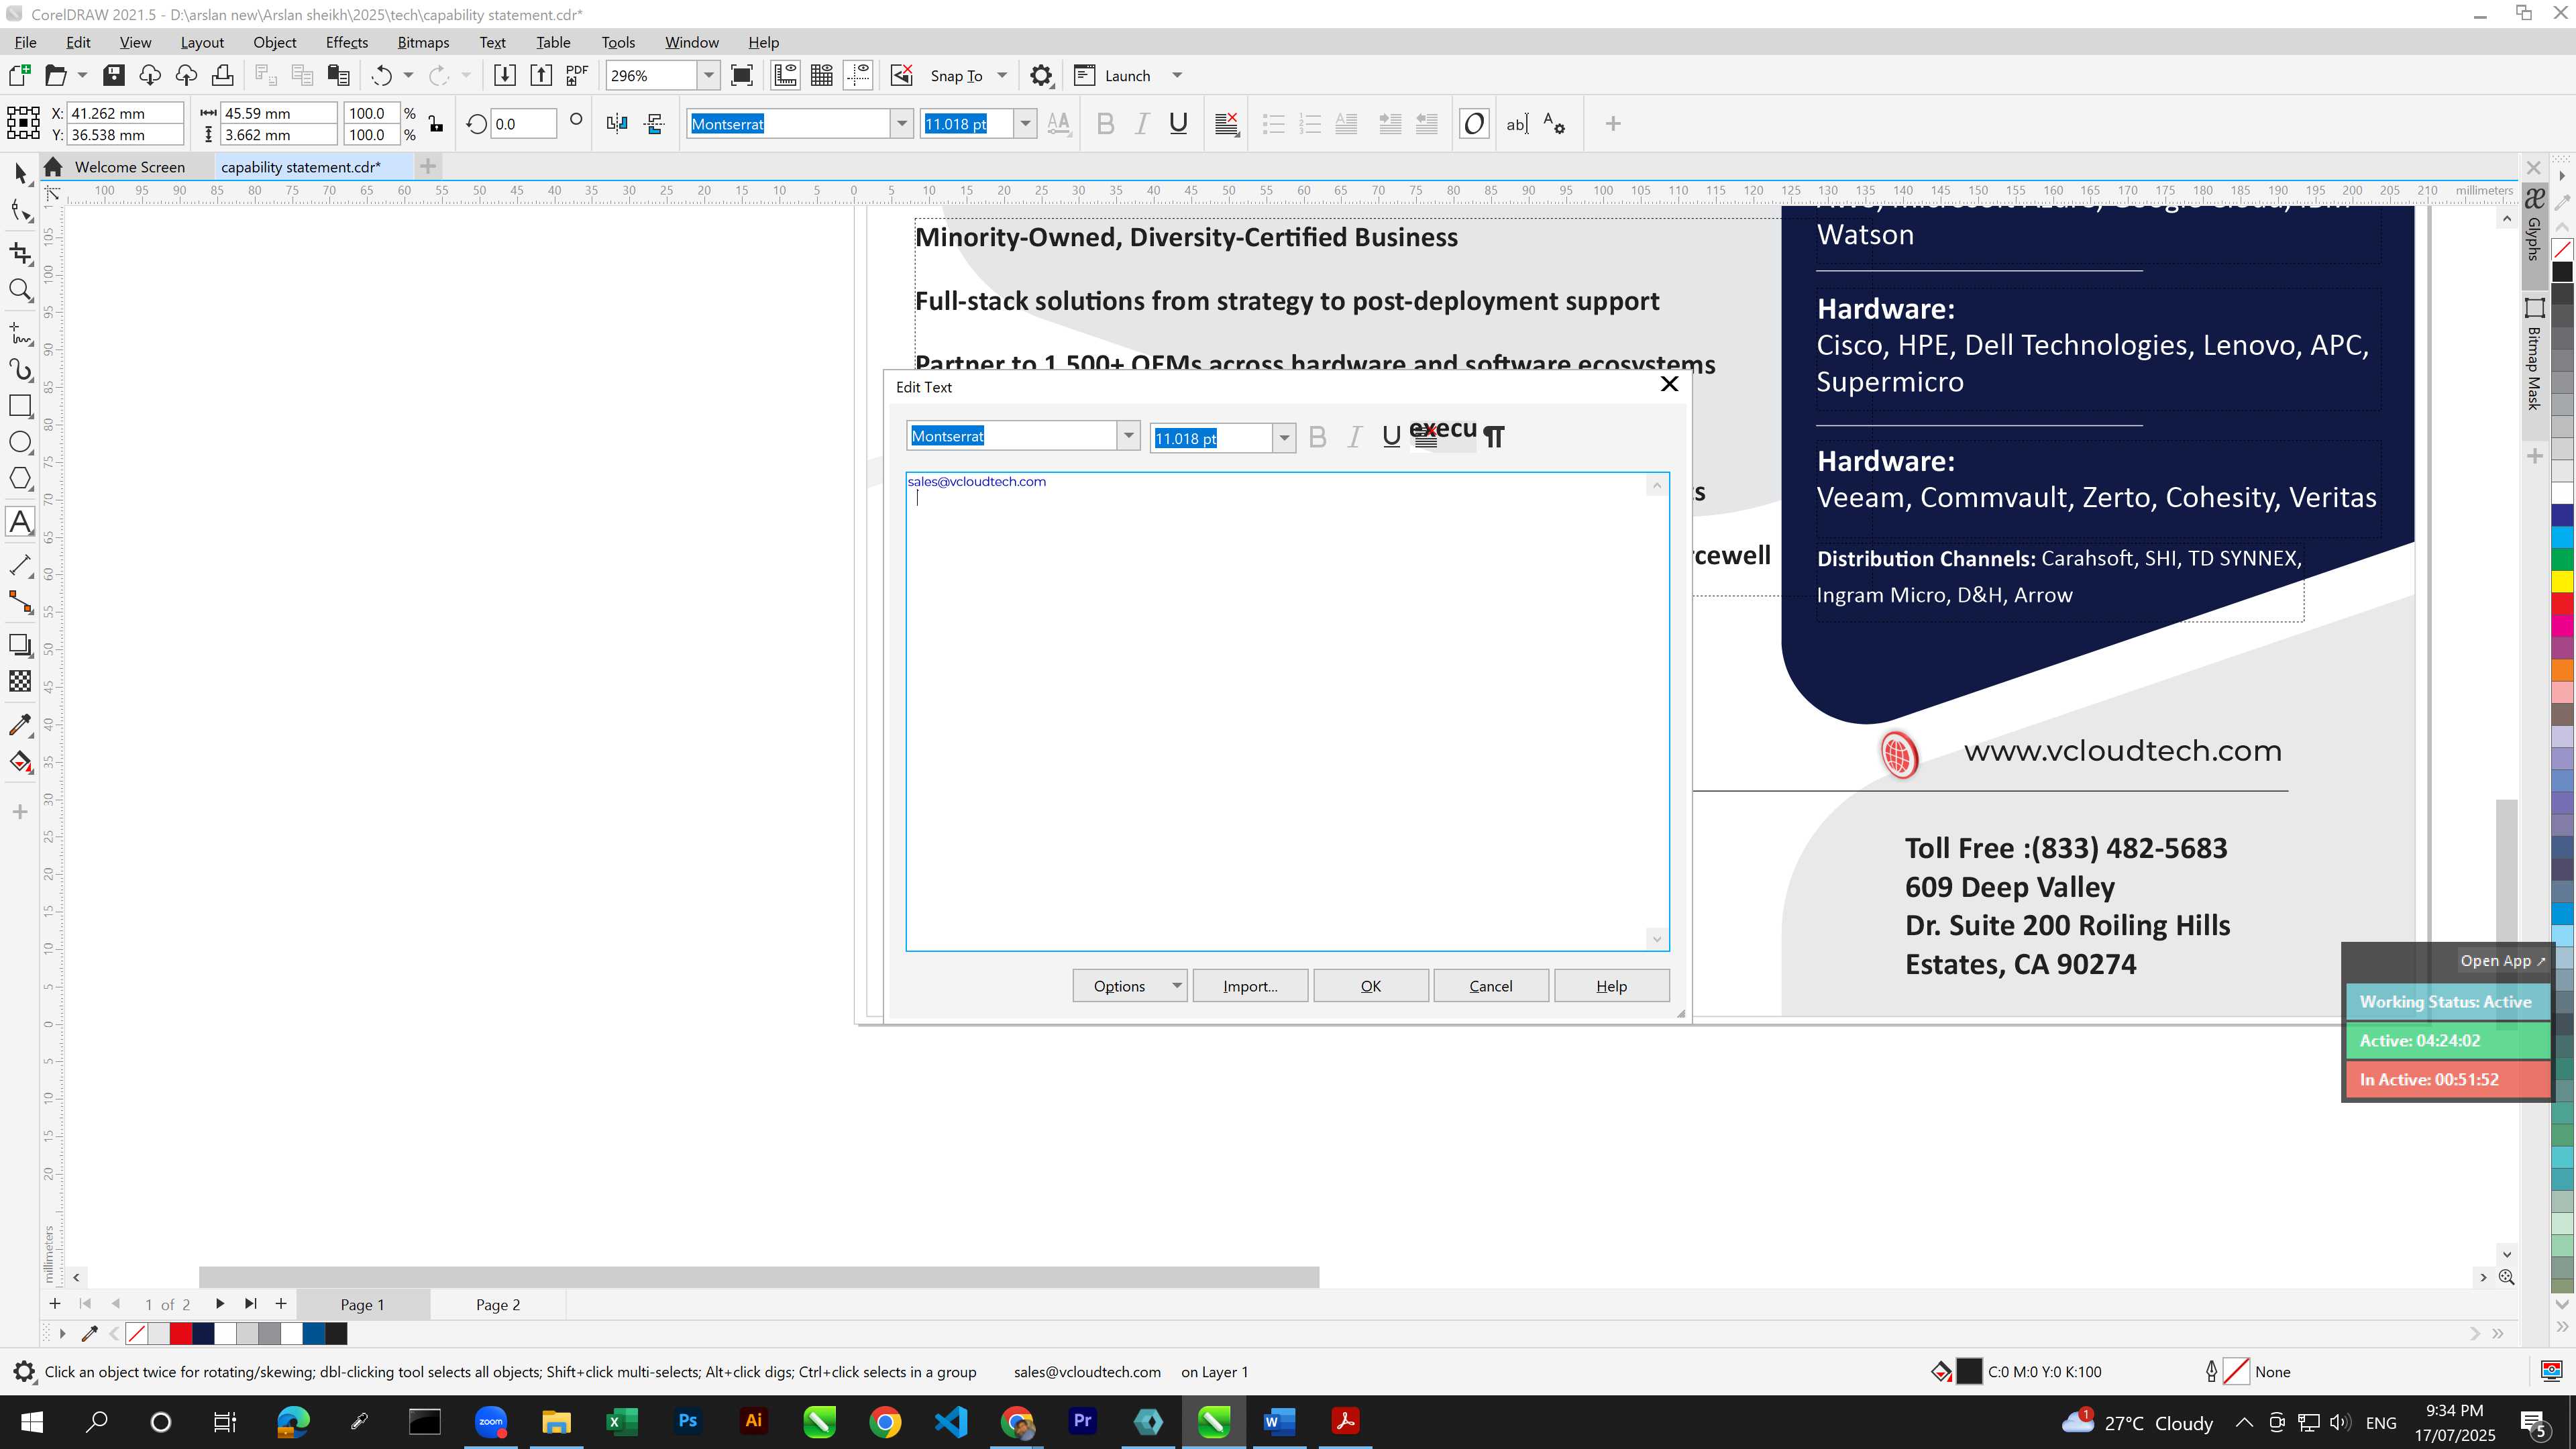Expand the font size dropdown in the property bar

pyautogui.click(x=1025, y=124)
